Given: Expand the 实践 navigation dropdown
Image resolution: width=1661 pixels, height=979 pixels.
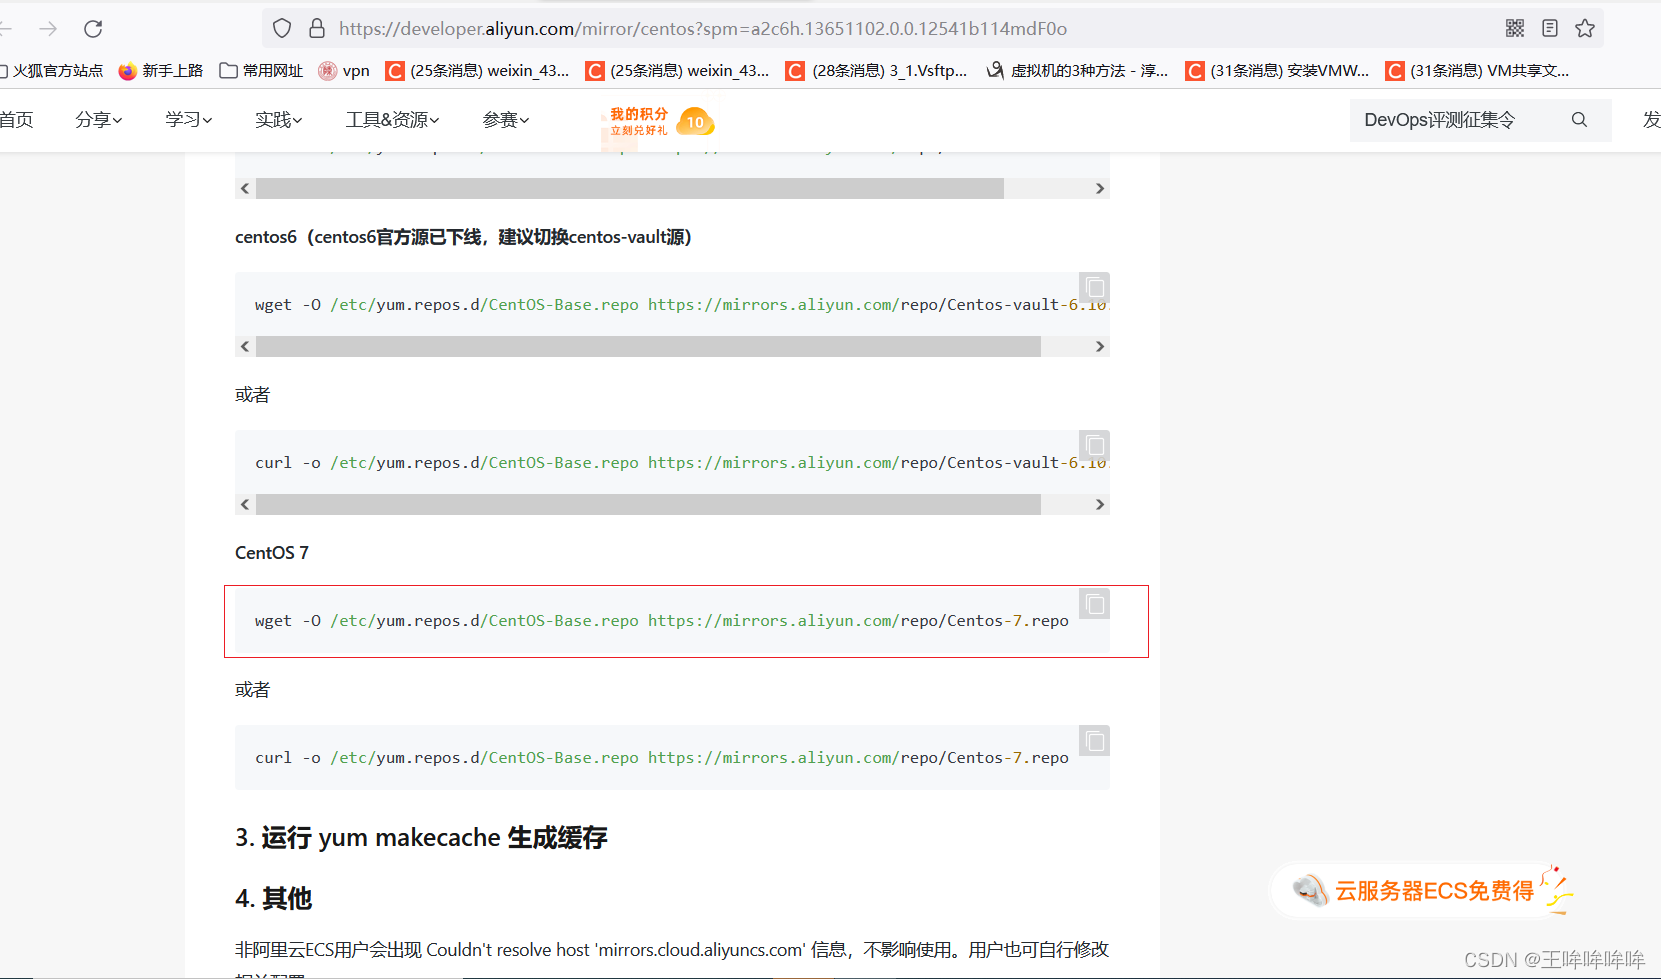Looking at the screenshot, I should coord(278,120).
